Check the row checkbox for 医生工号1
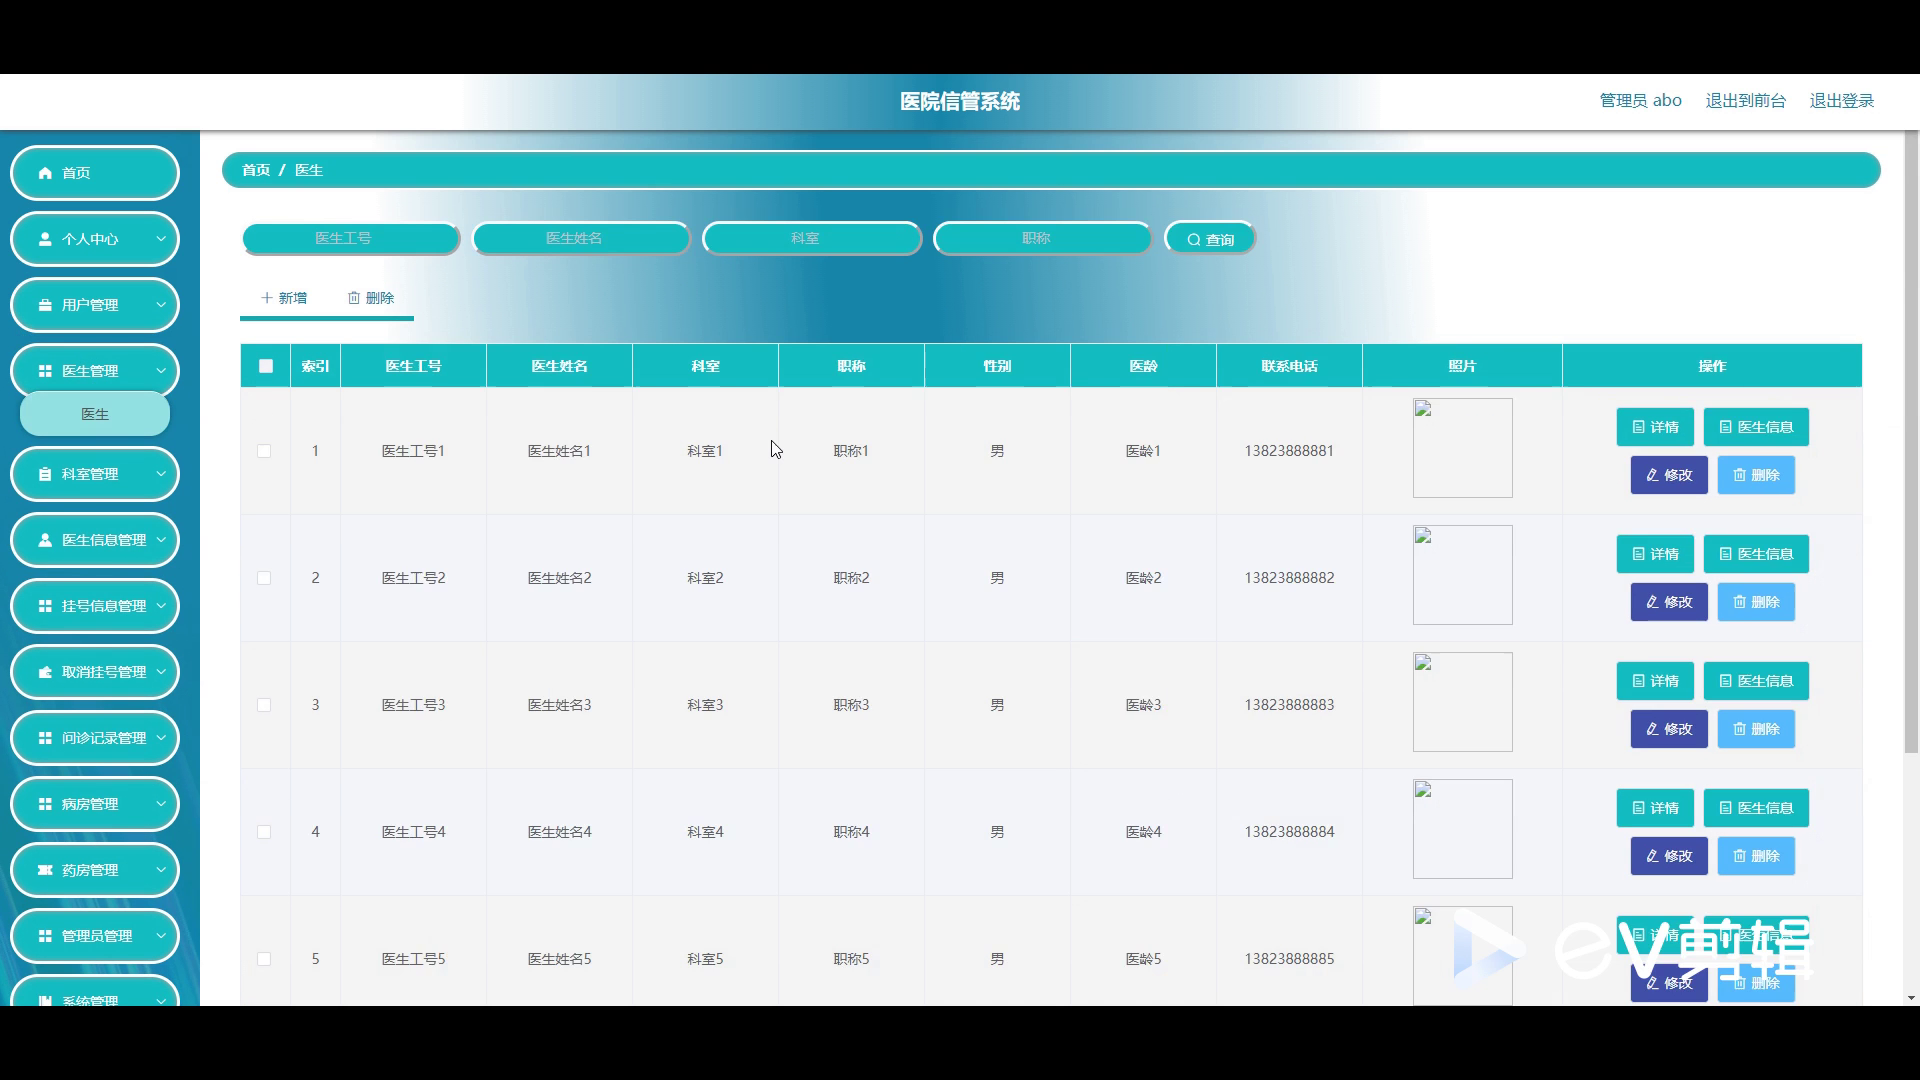The image size is (1920, 1080). tap(264, 451)
